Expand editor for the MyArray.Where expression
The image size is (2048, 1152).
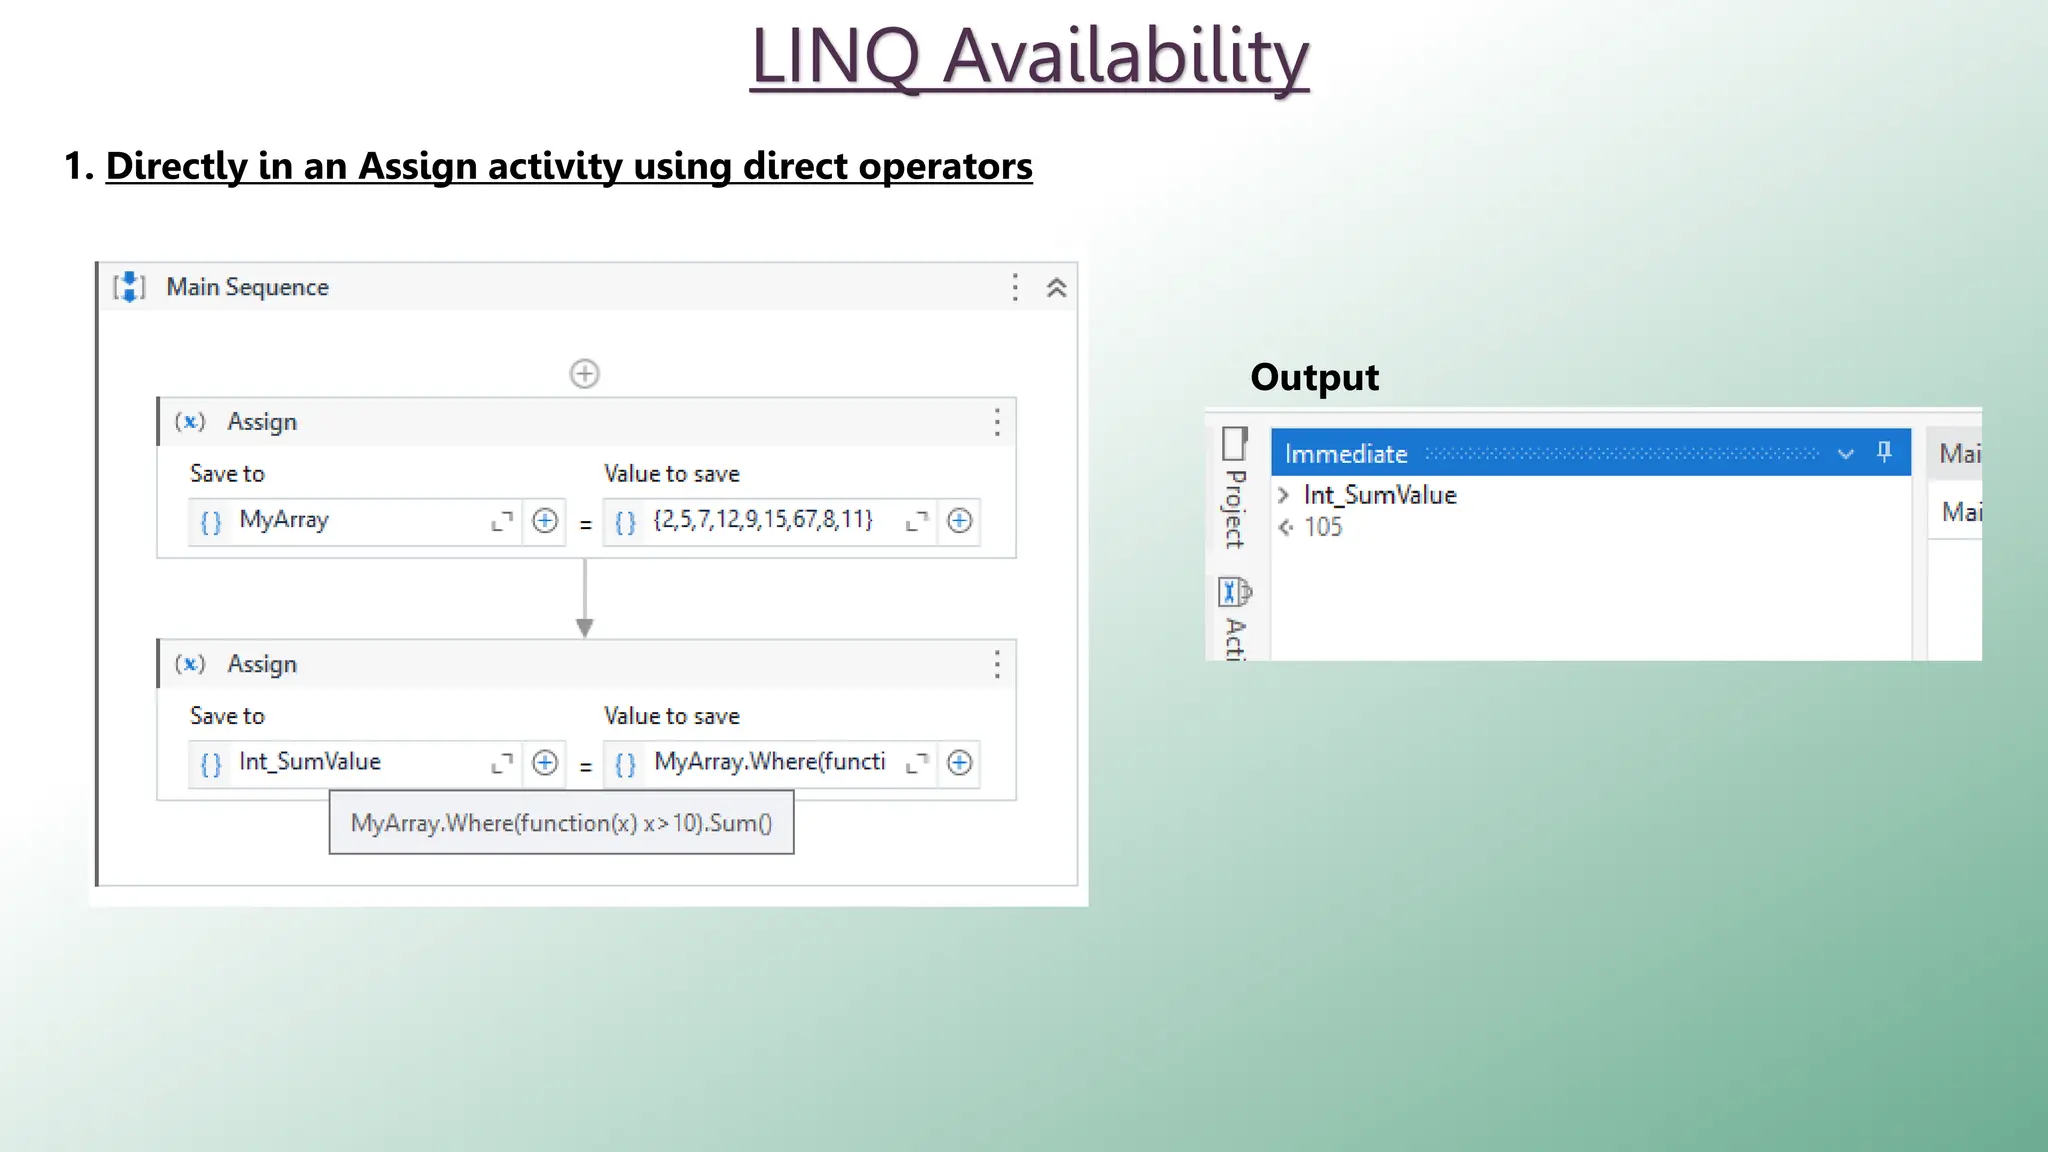pyautogui.click(x=917, y=763)
